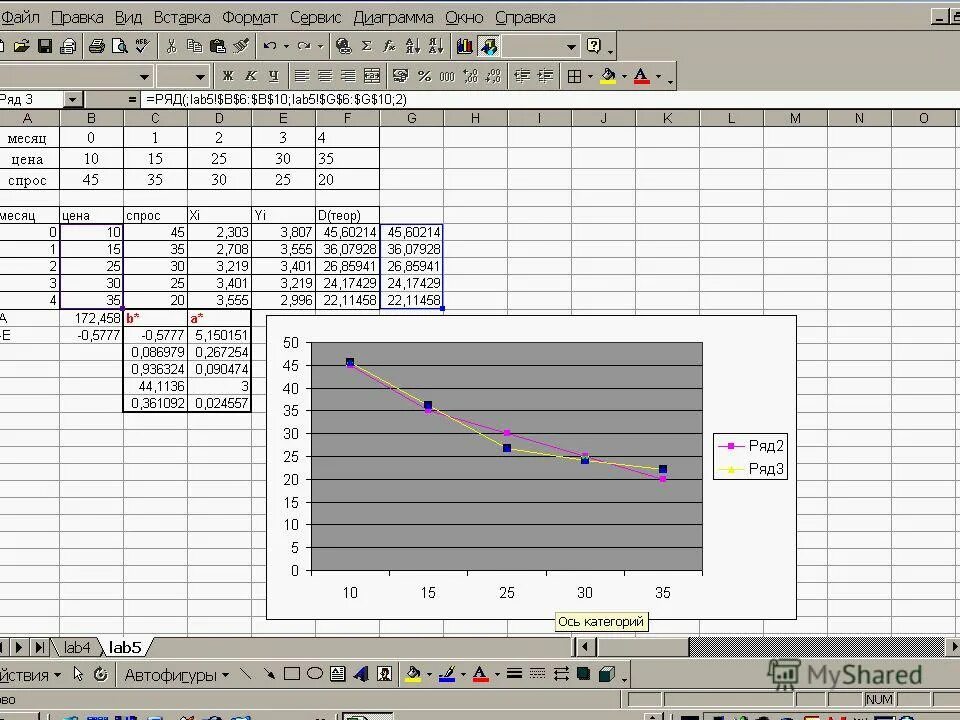
Task: Undo the last action
Action: point(269,46)
